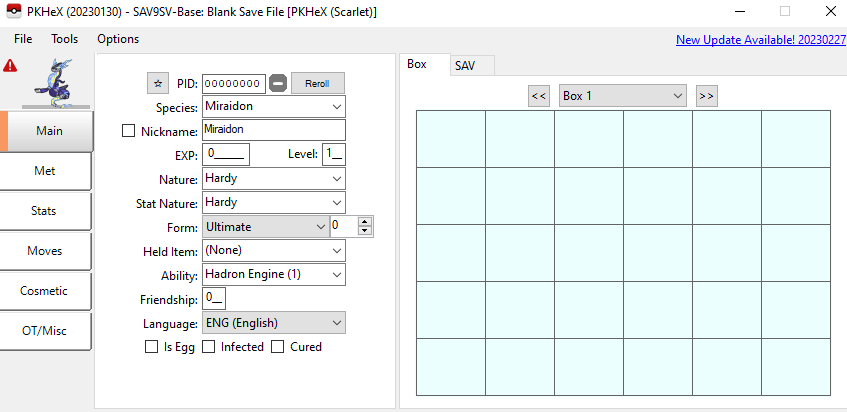
Task: Click the gray gender icon next to PID
Action: [278, 84]
